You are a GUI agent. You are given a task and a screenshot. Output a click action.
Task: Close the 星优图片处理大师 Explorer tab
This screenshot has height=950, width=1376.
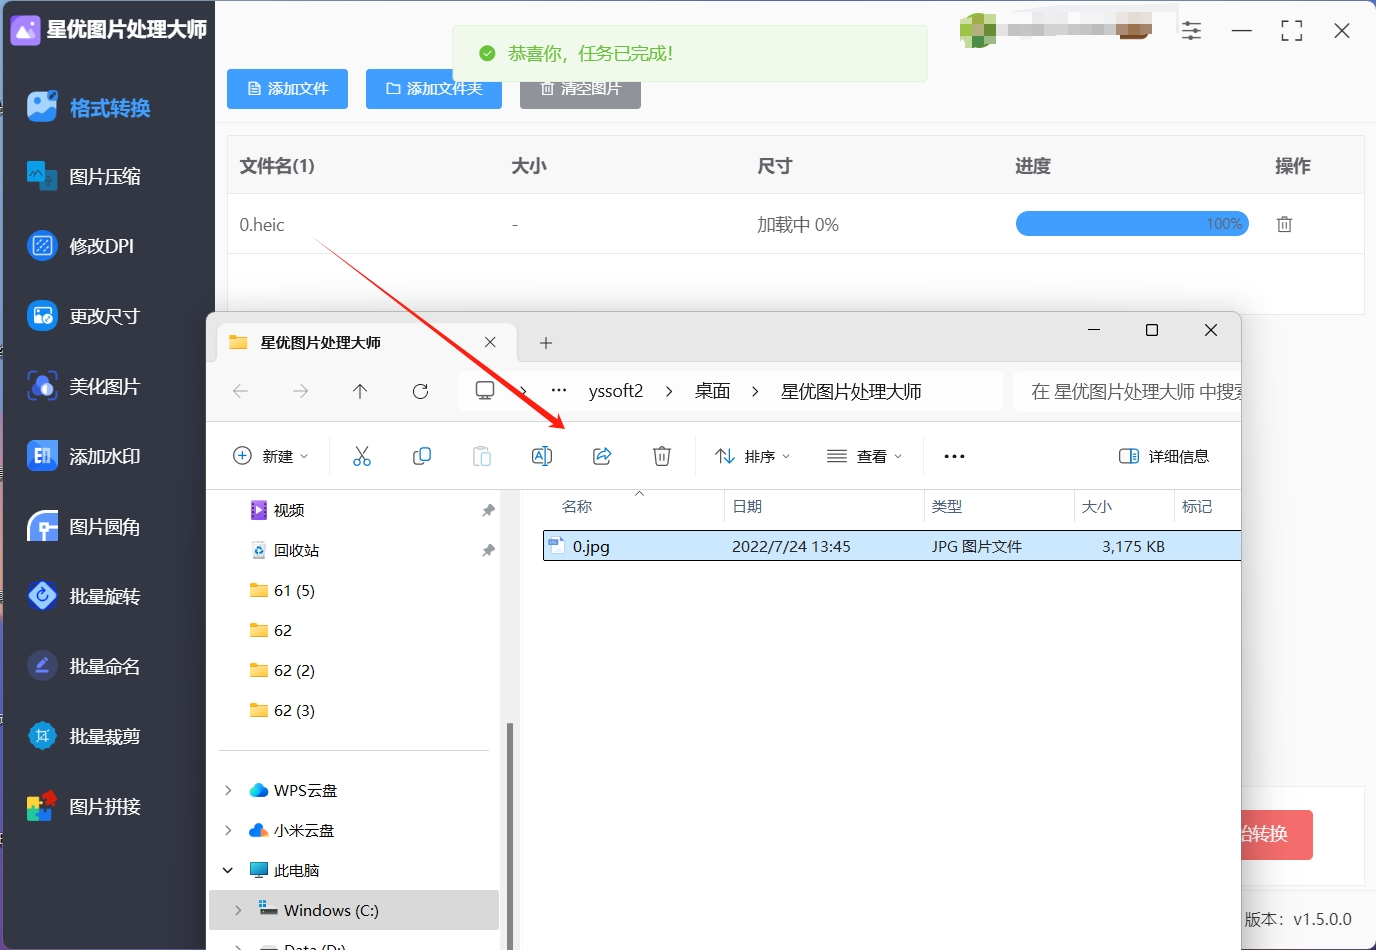[490, 342]
